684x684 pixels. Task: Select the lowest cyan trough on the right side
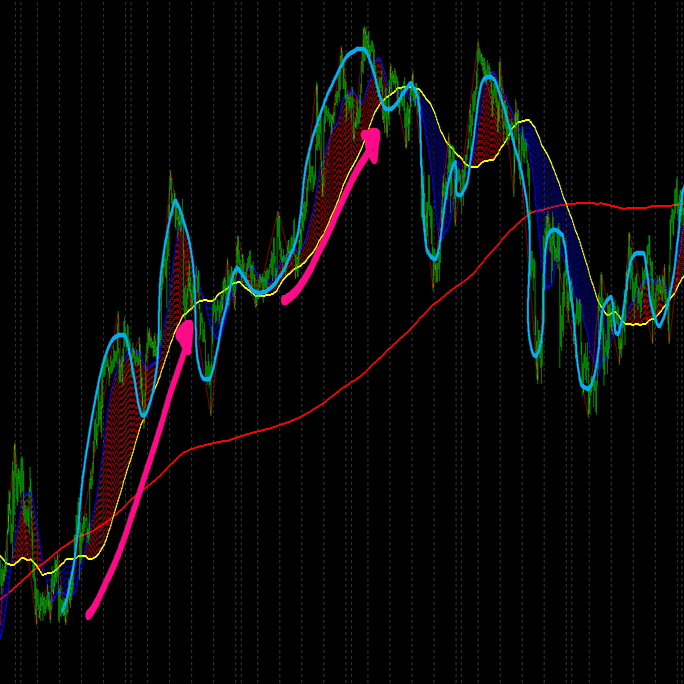click(x=588, y=387)
